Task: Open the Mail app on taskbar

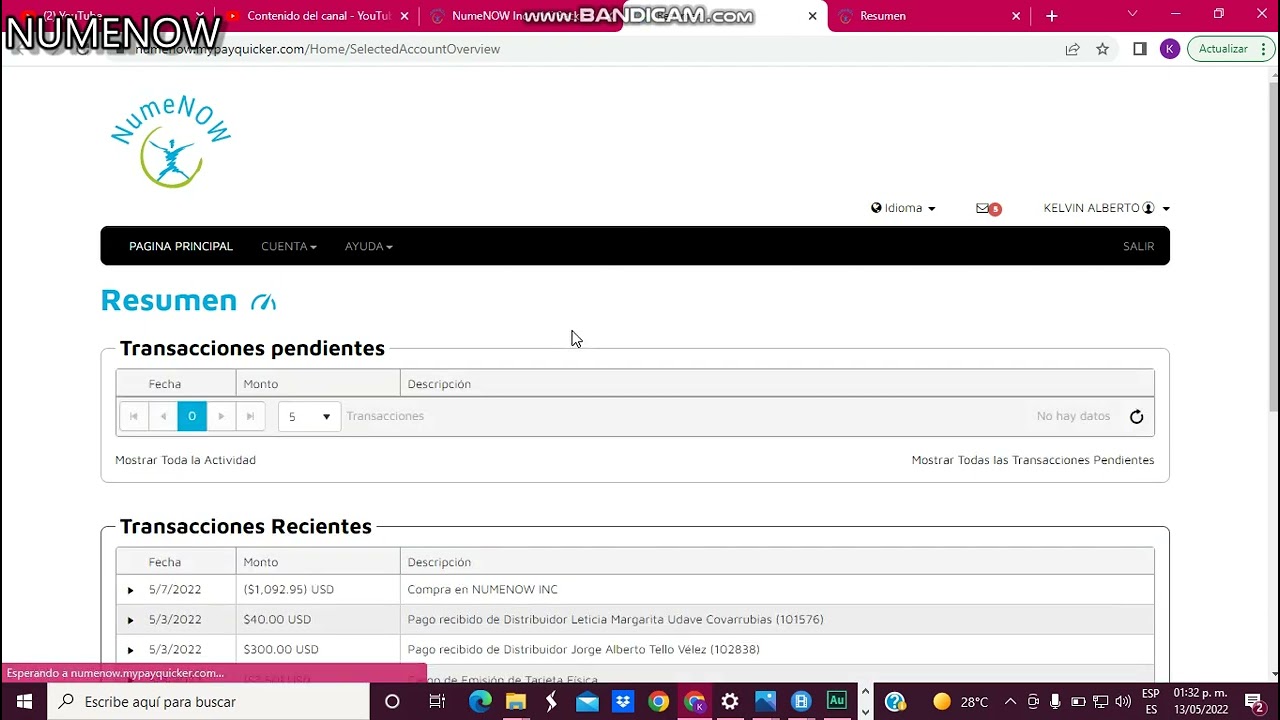Action: pyautogui.click(x=587, y=702)
